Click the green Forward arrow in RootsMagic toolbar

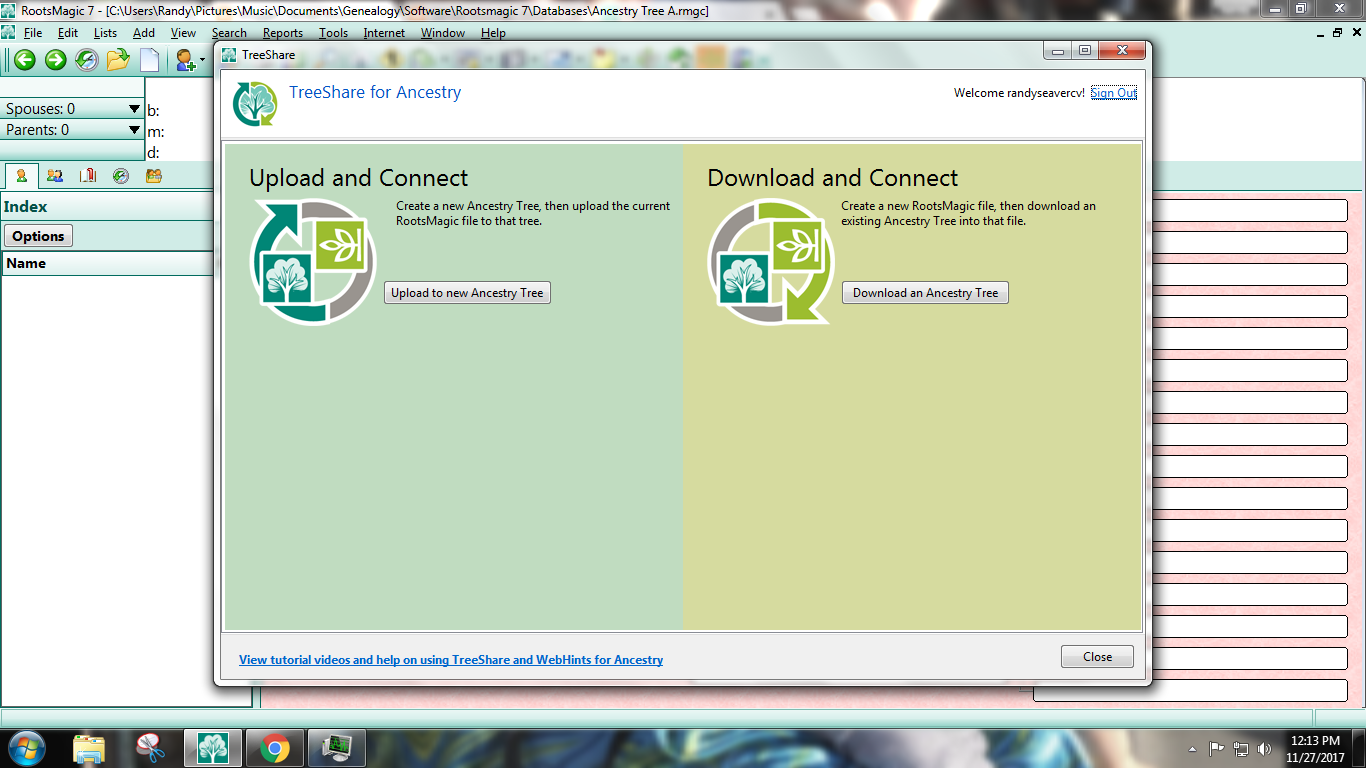tap(56, 60)
